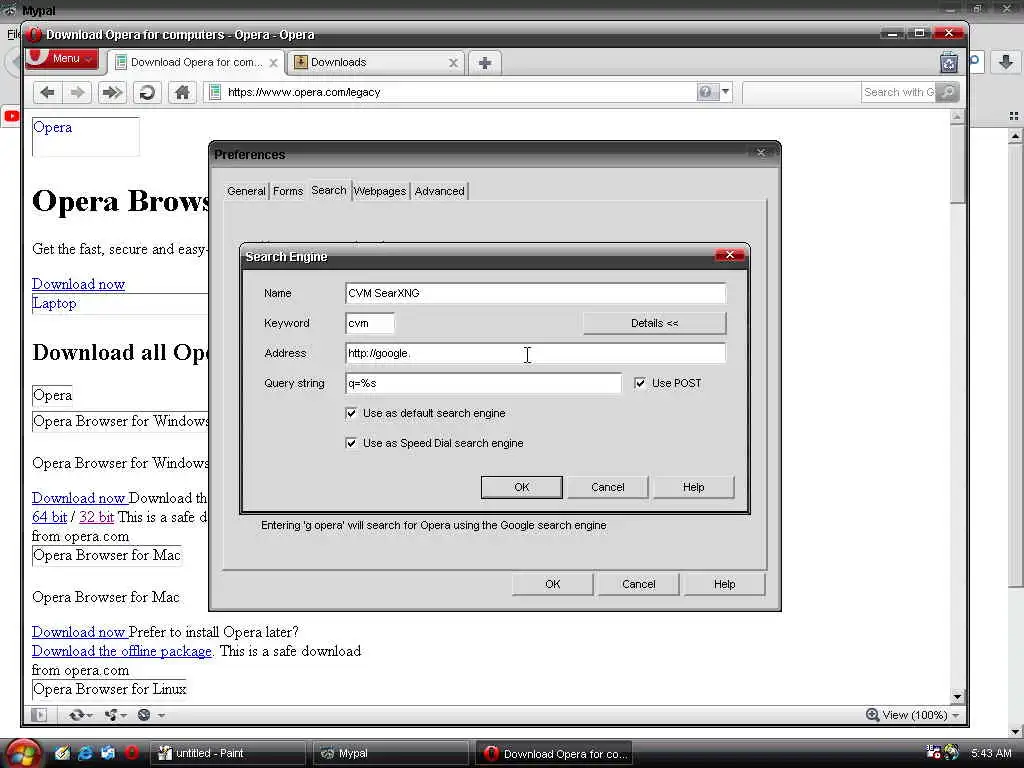
Task: Open the Opera Unite icon in status bar
Action: 114,715
